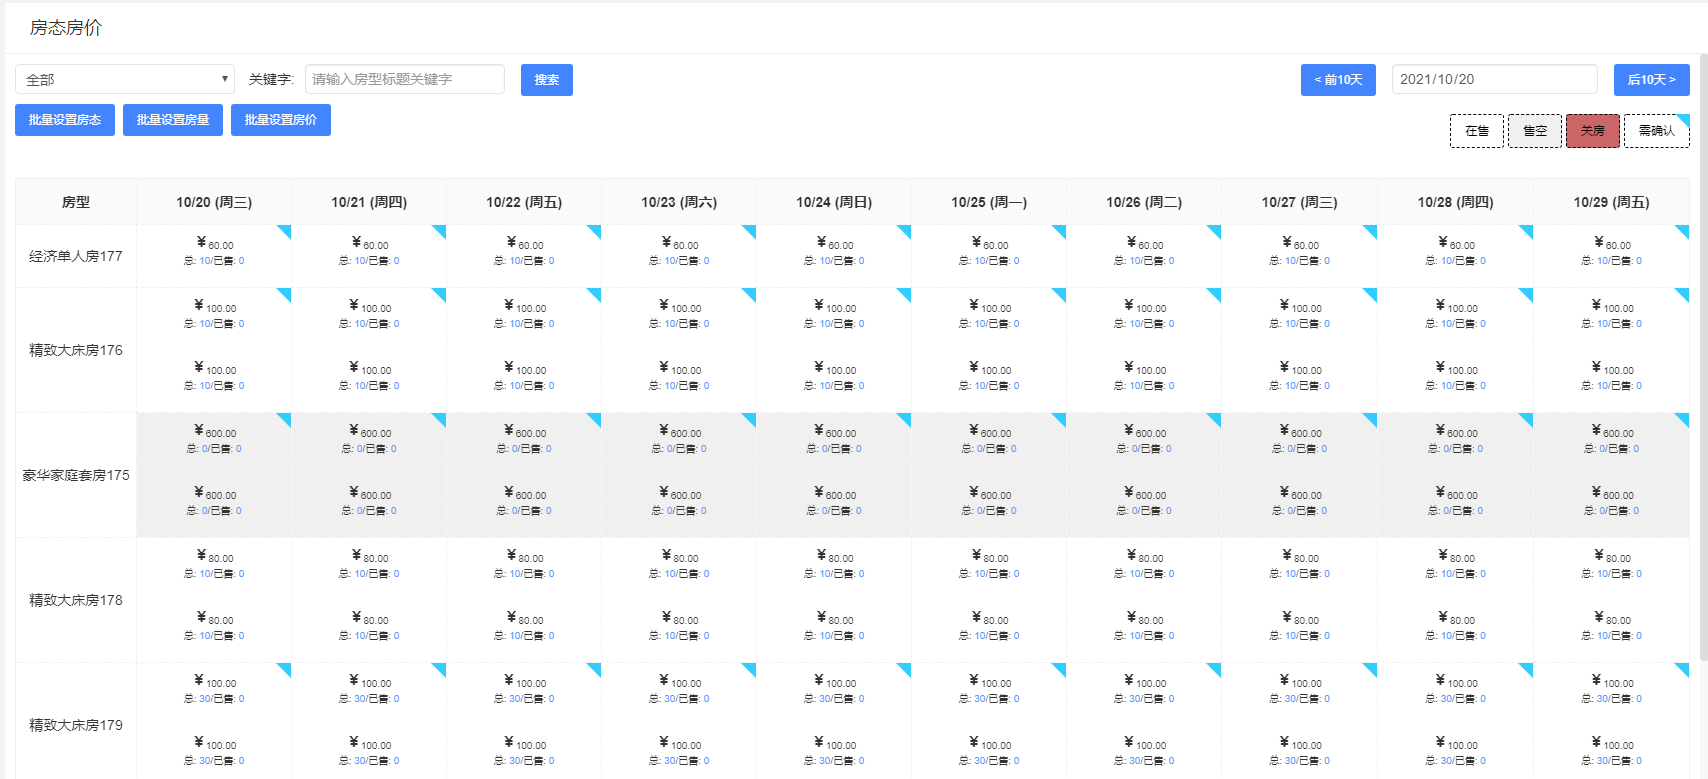Click second ¥100.00 price of 精致大床房176 on 10/25
The image size is (1708, 779).
click(x=990, y=368)
